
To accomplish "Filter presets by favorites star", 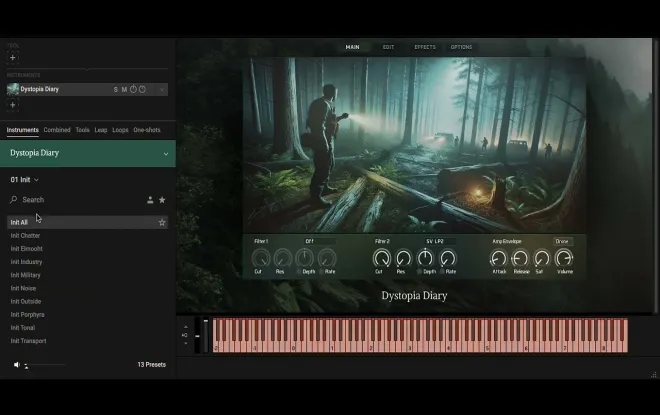I will [162, 200].
